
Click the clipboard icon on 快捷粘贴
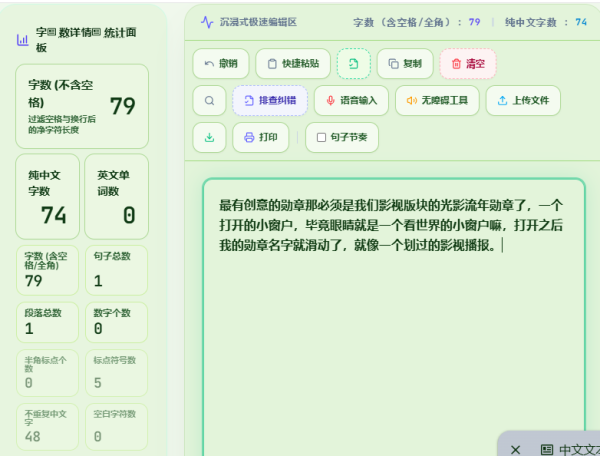coord(272,64)
